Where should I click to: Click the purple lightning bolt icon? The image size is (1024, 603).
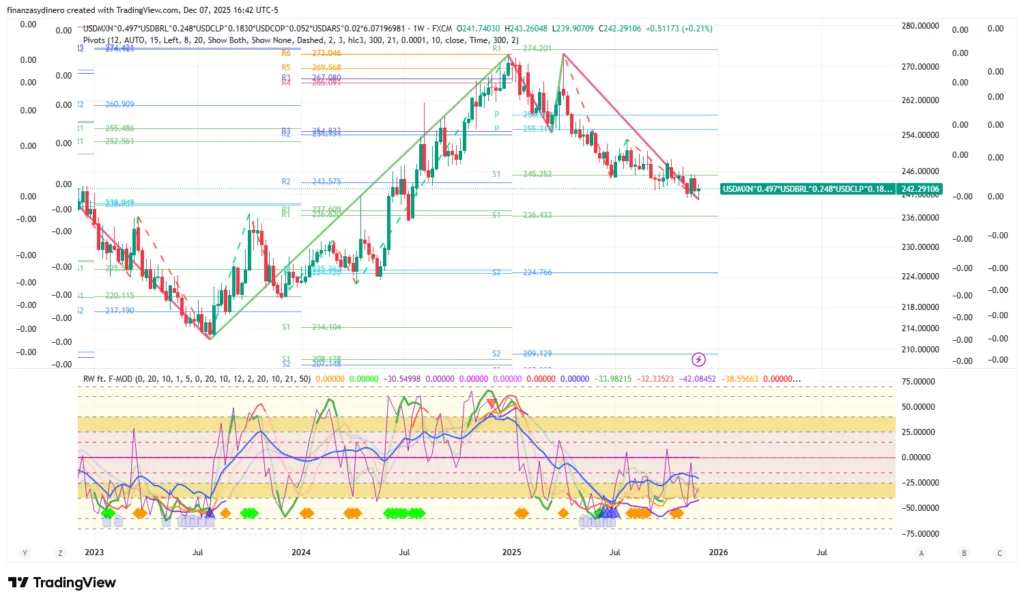click(x=699, y=358)
